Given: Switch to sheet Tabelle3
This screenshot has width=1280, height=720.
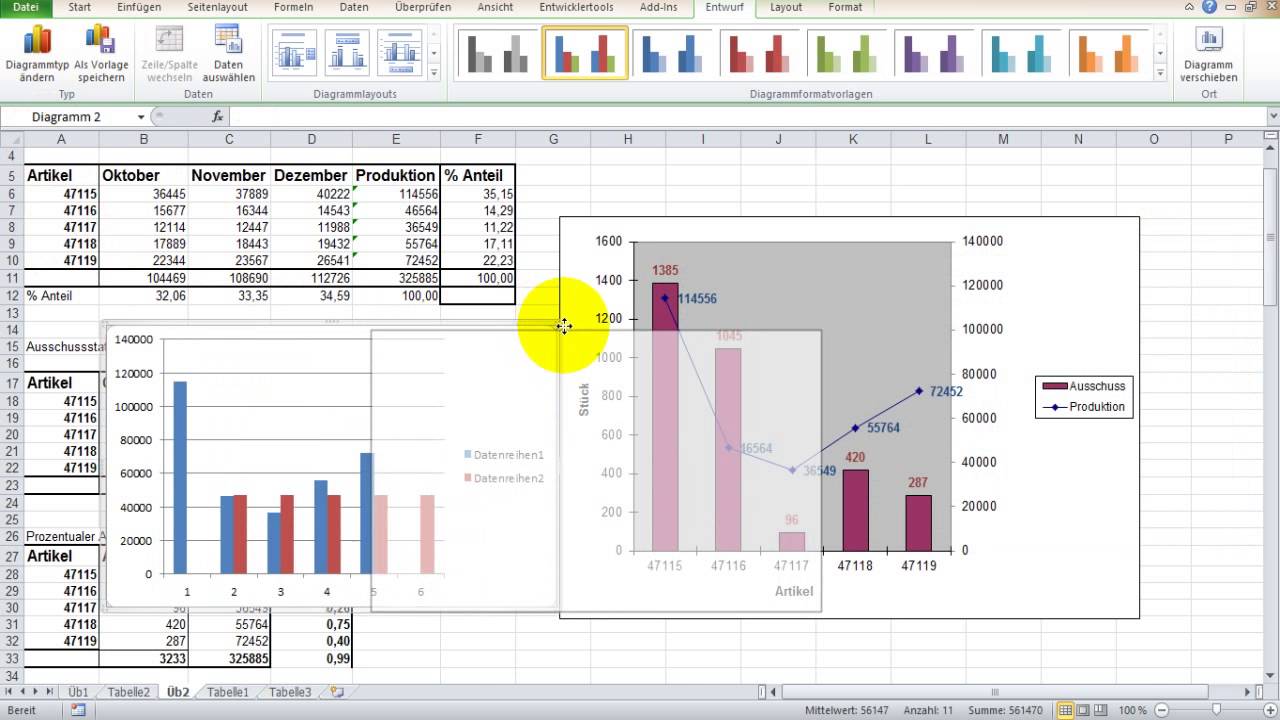Looking at the screenshot, I should (x=290, y=692).
